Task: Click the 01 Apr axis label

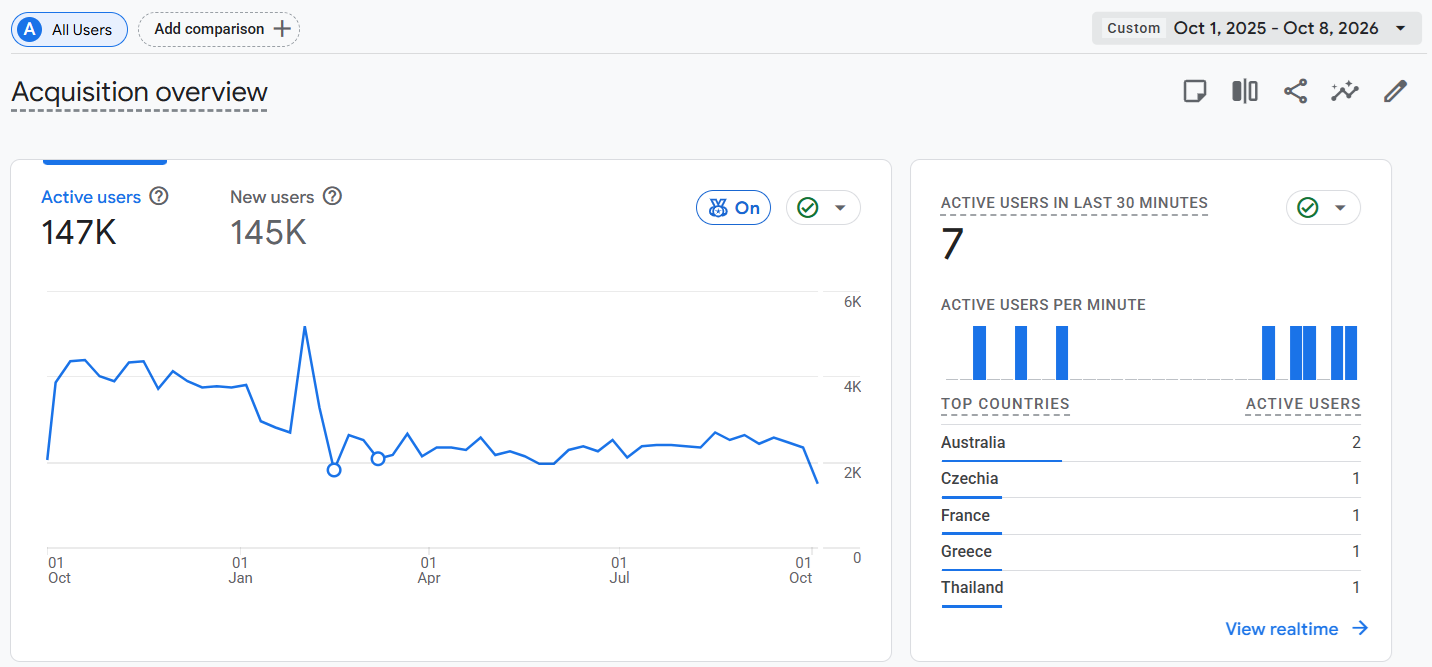Action: tap(429, 570)
